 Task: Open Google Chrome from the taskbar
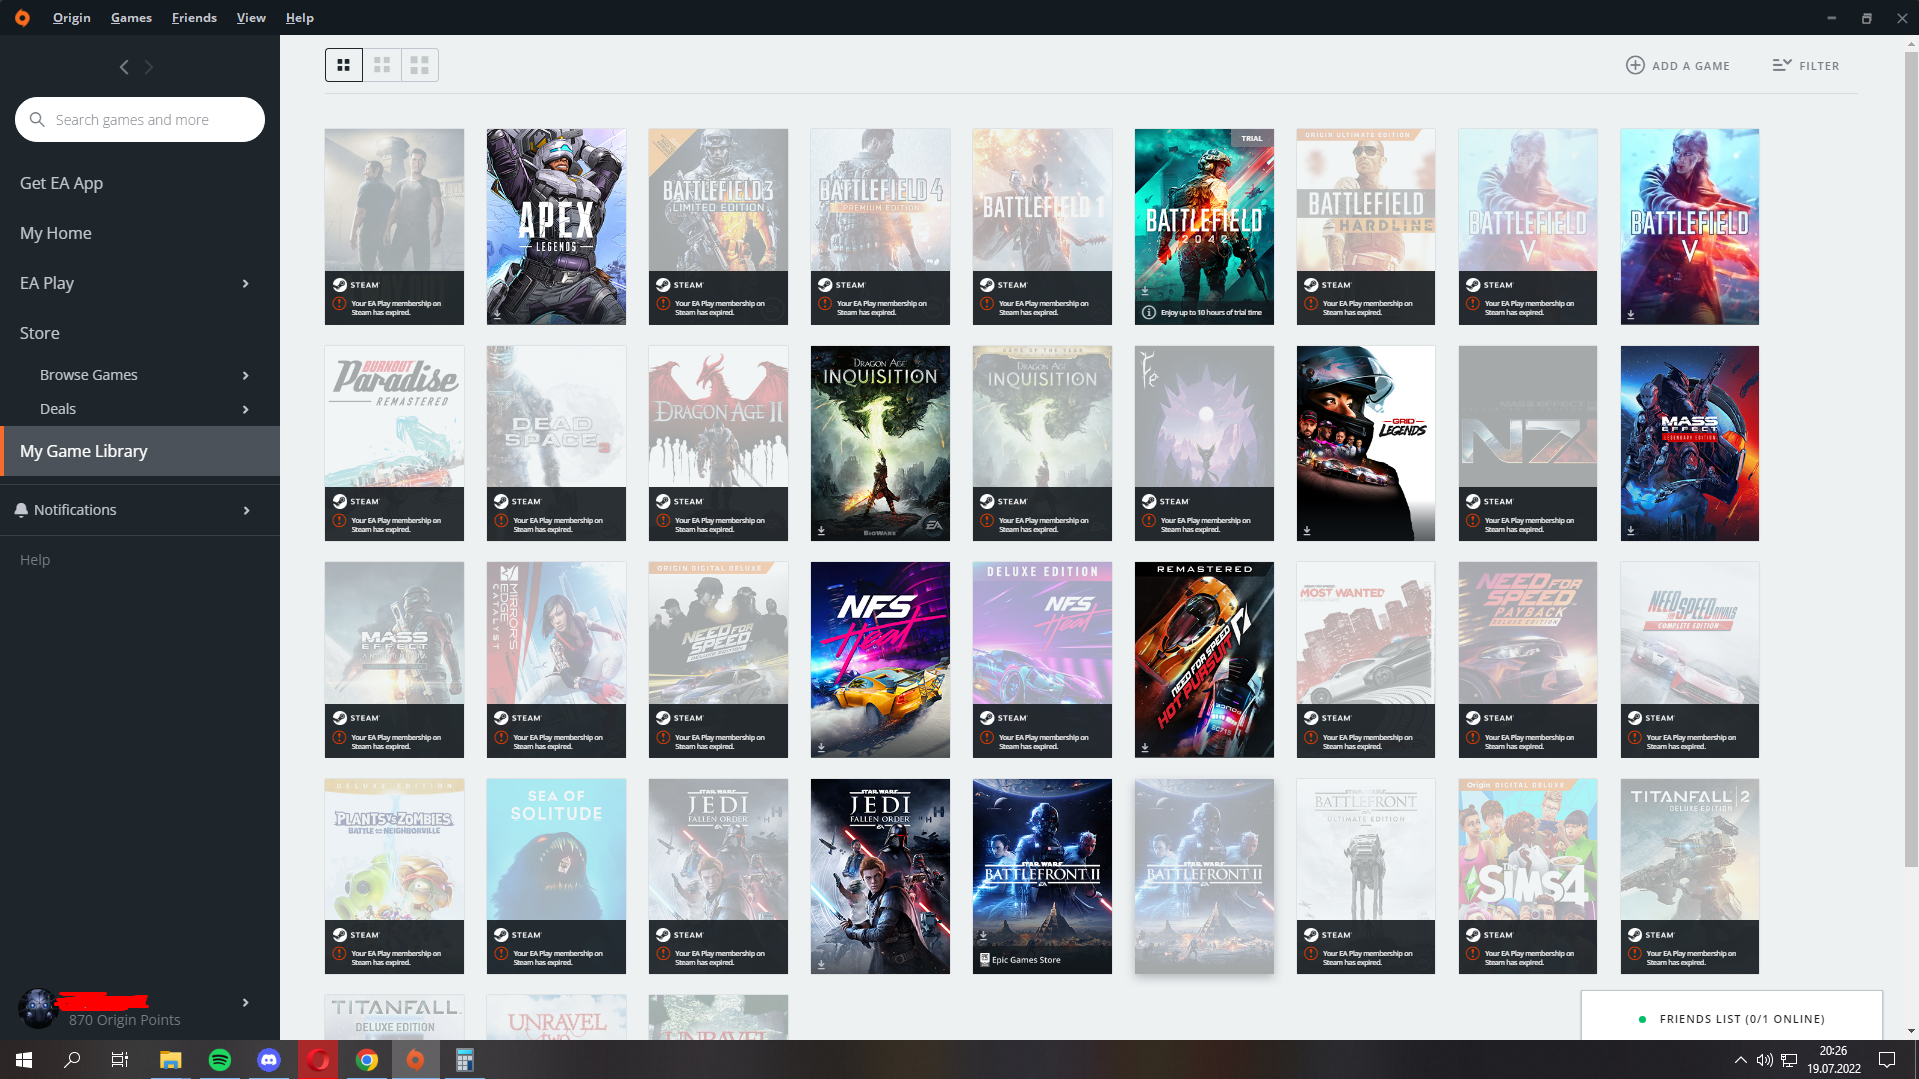pos(367,1060)
